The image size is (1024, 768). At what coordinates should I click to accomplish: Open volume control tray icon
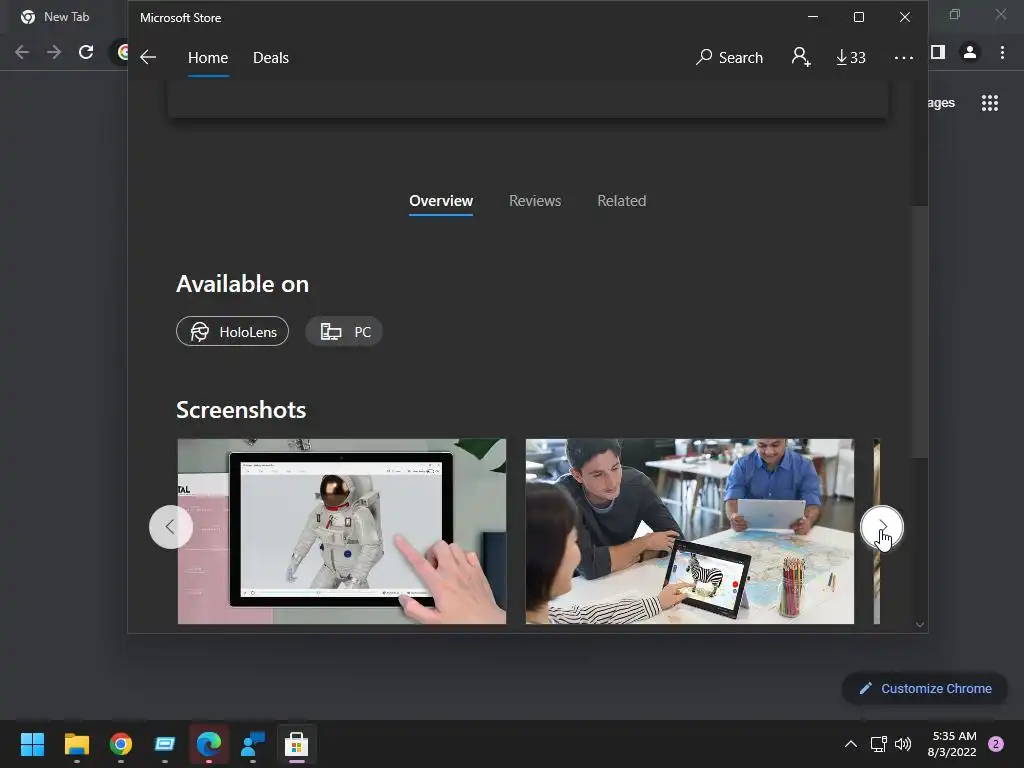(903, 744)
